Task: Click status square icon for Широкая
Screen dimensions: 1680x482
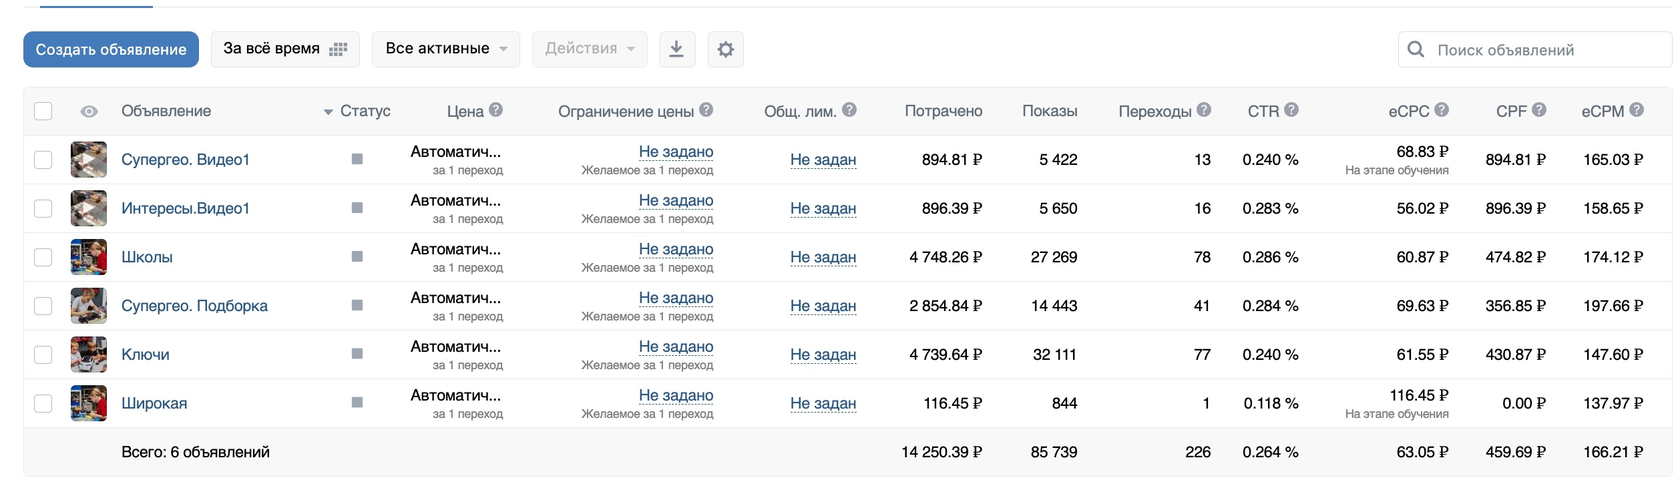Action: click(x=357, y=403)
